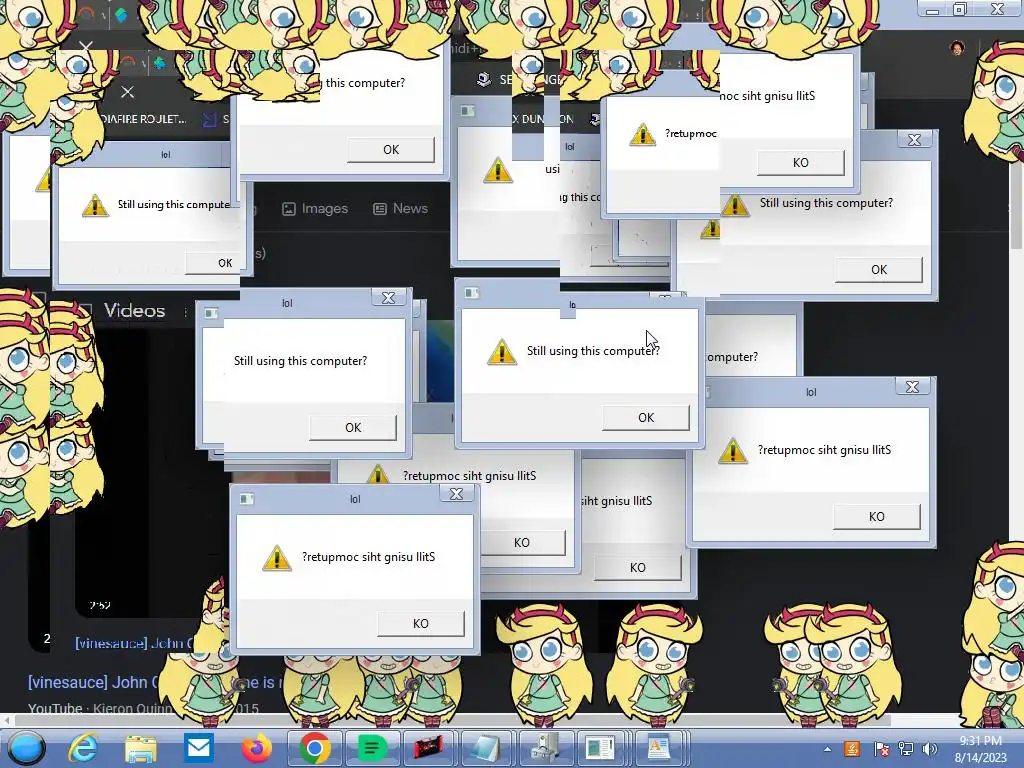Click OK in the lol dialog lacking a warning icon
1024x768 pixels.
coord(353,427)
